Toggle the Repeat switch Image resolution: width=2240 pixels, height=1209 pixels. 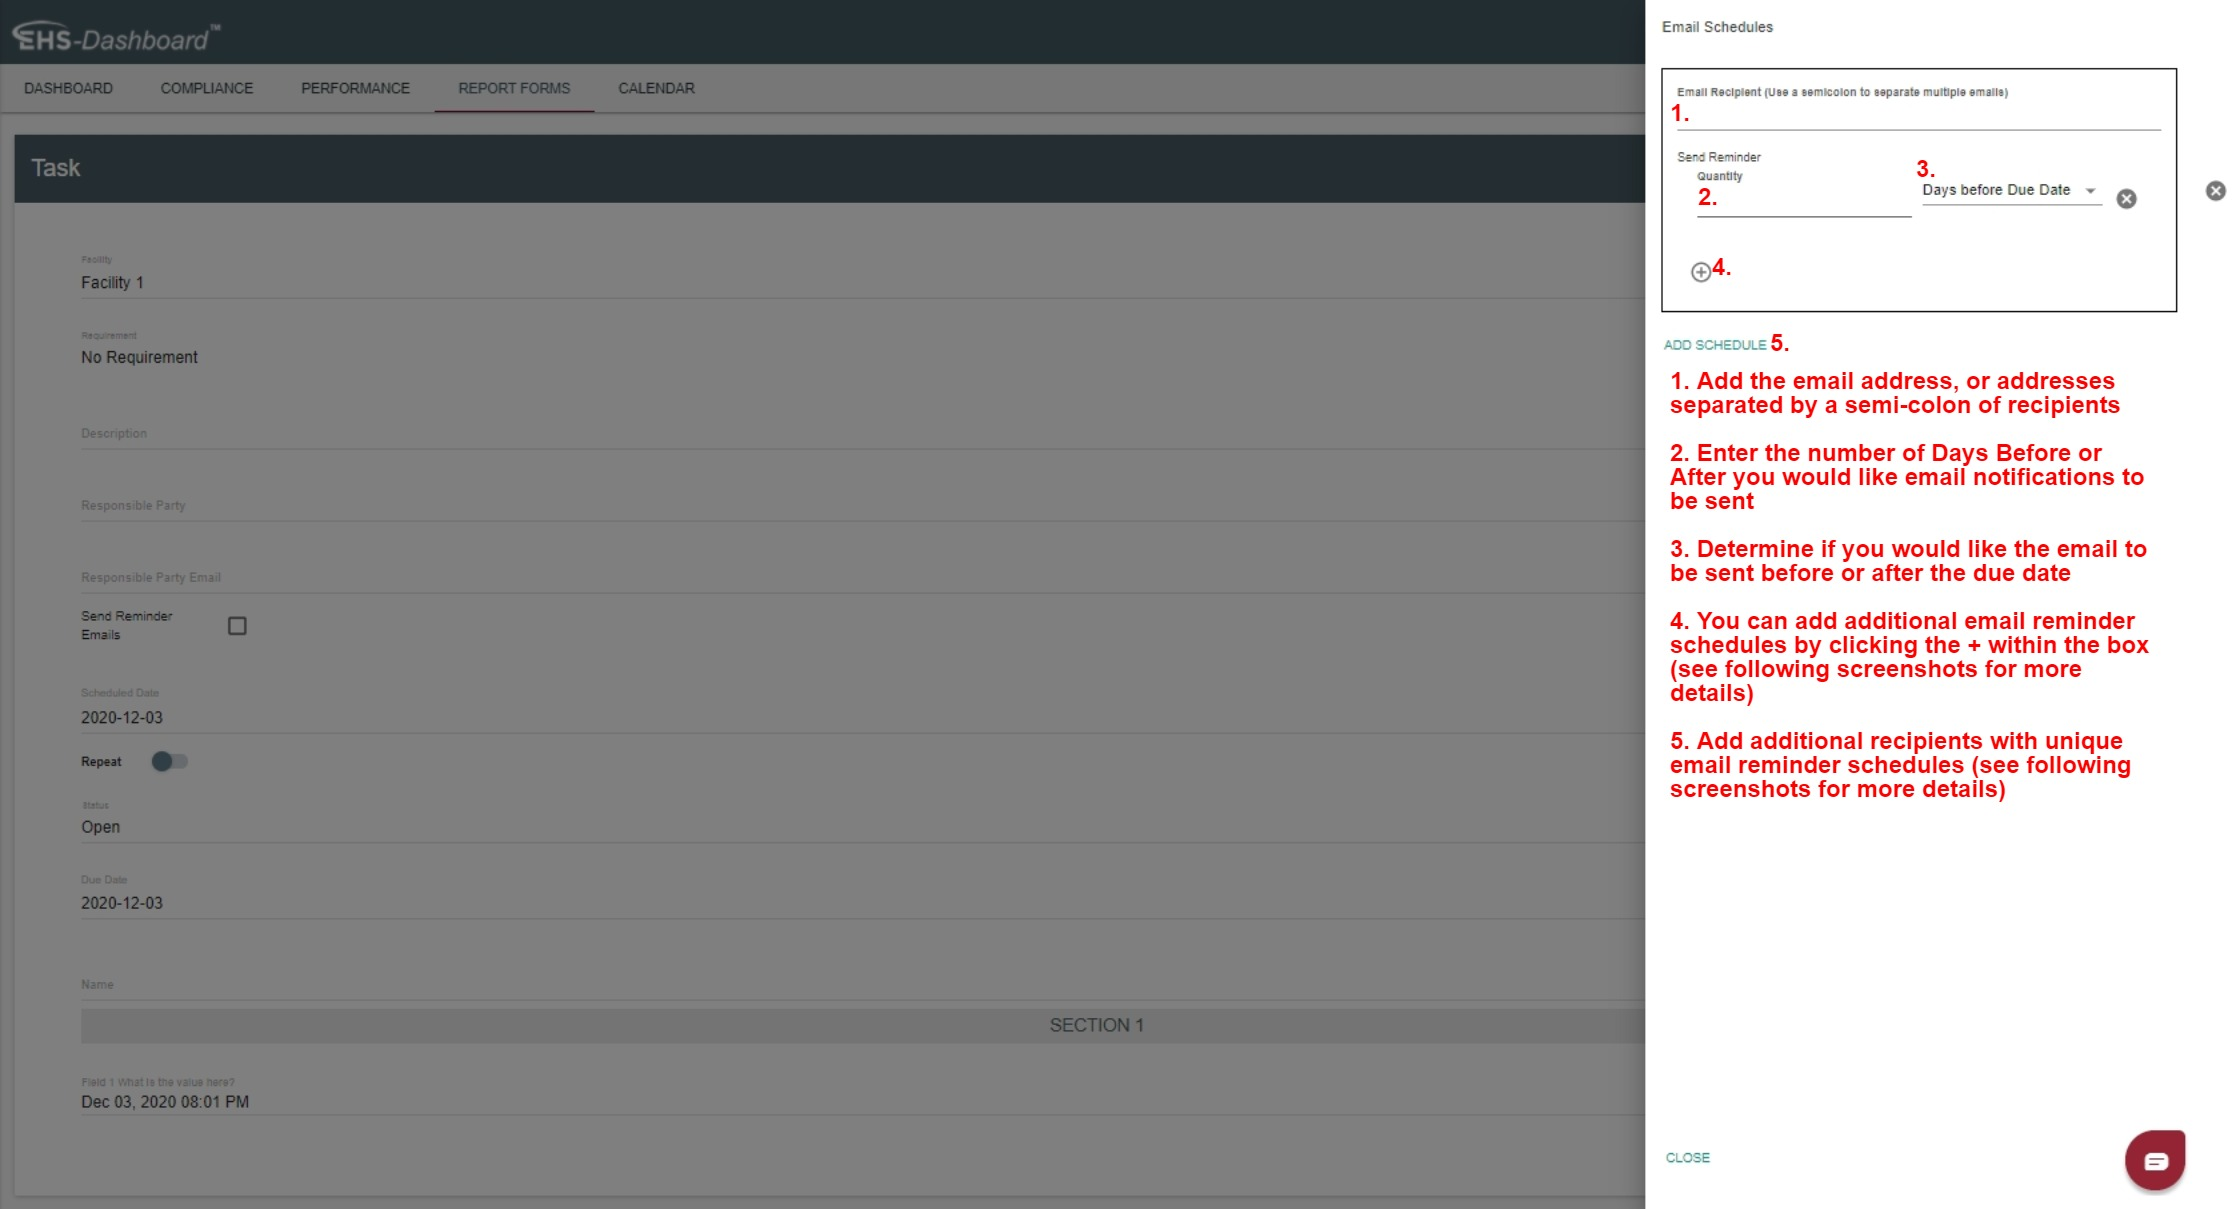pos(169,762)
